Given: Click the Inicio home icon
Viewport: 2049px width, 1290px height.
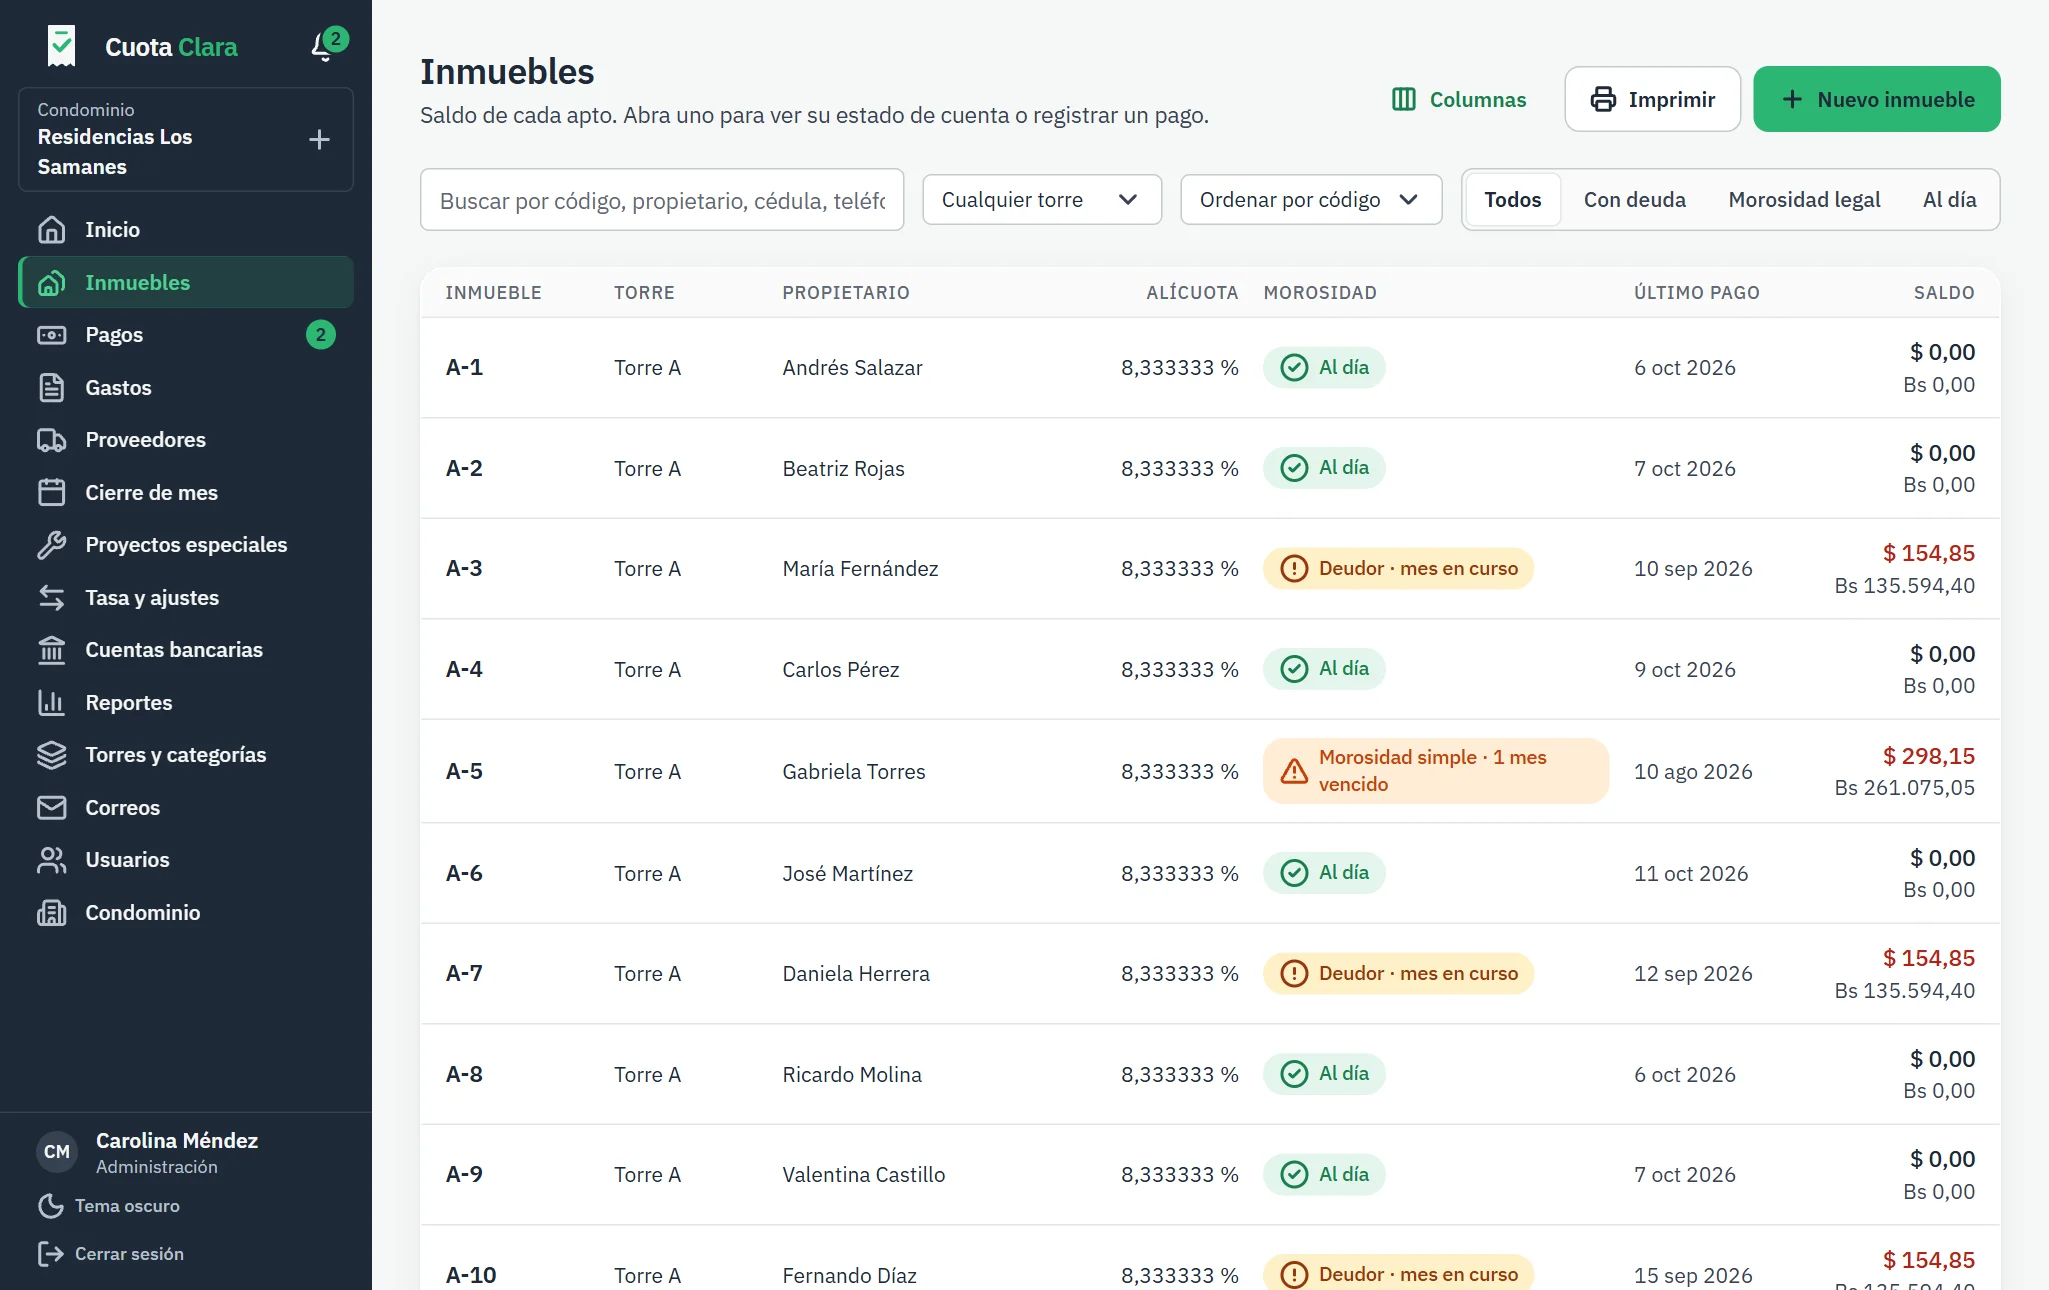Looking at the screenshot, I should [52, 230].
